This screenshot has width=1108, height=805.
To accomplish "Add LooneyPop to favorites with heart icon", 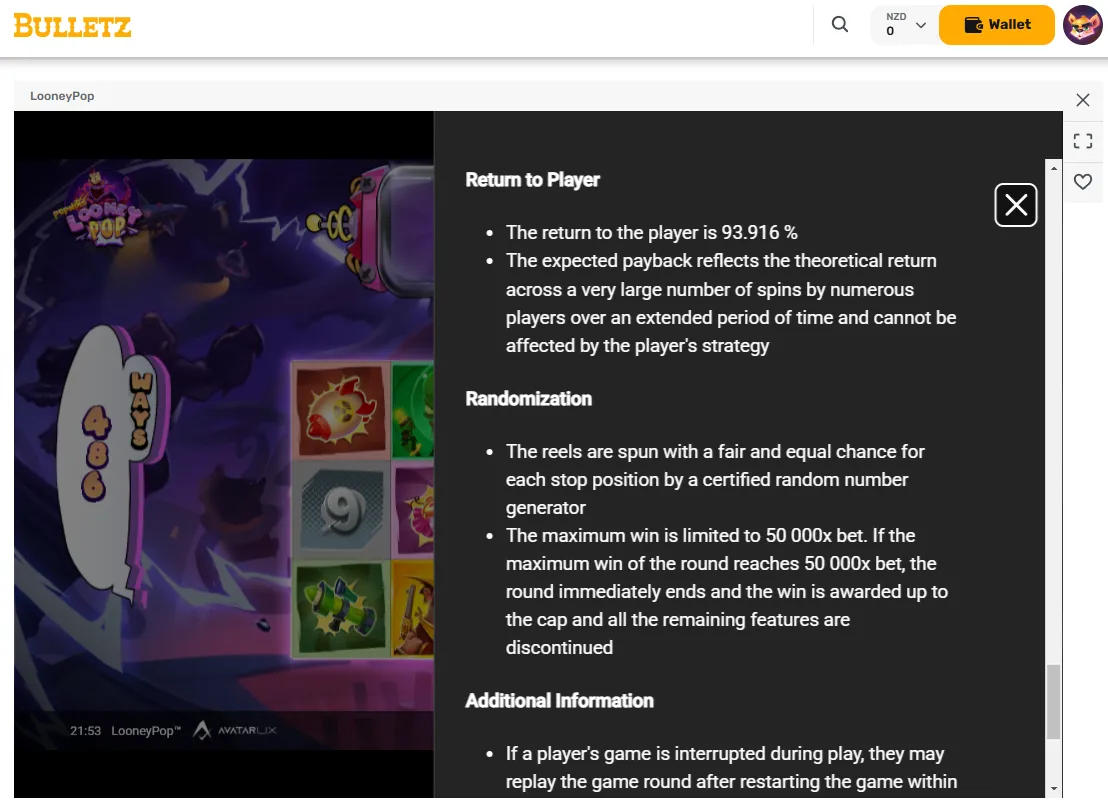I will pos(1083,182).
